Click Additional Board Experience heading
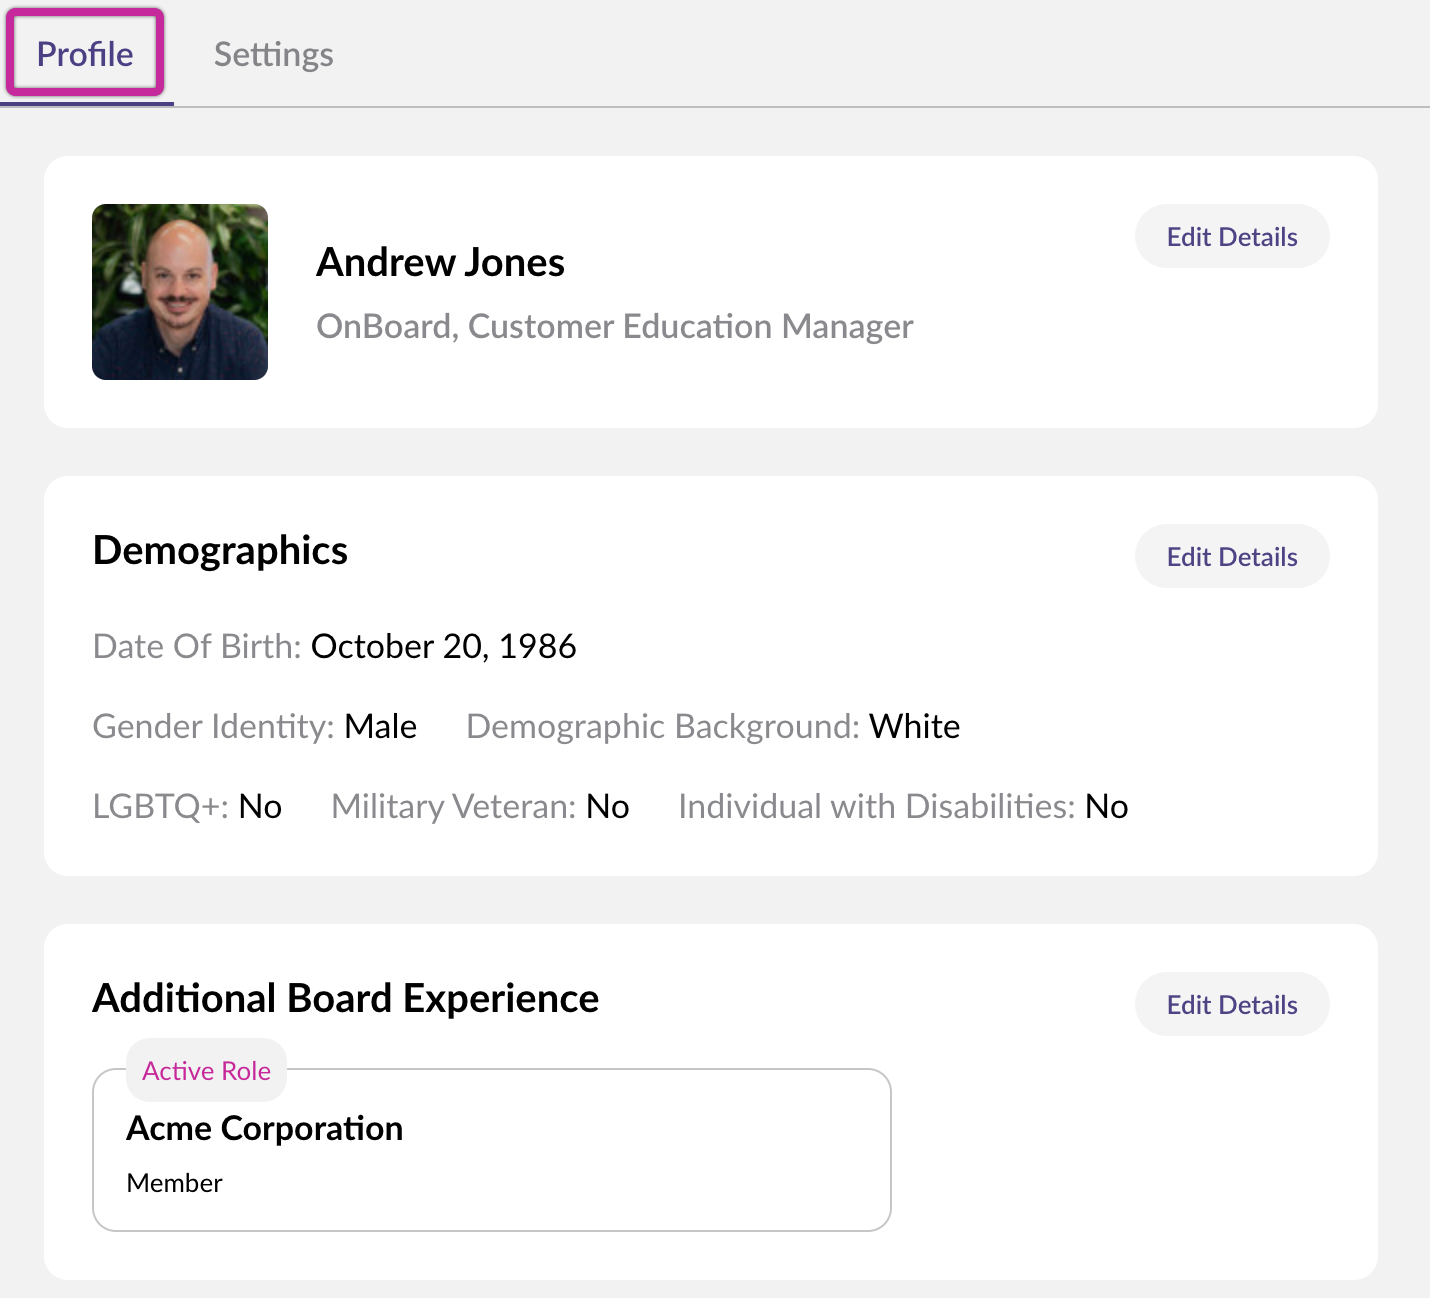 pos(346,999)
